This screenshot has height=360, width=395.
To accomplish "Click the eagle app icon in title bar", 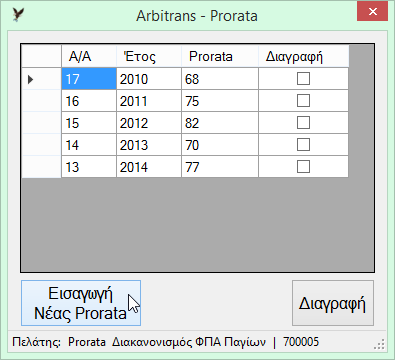I will (x=18, y=15).
